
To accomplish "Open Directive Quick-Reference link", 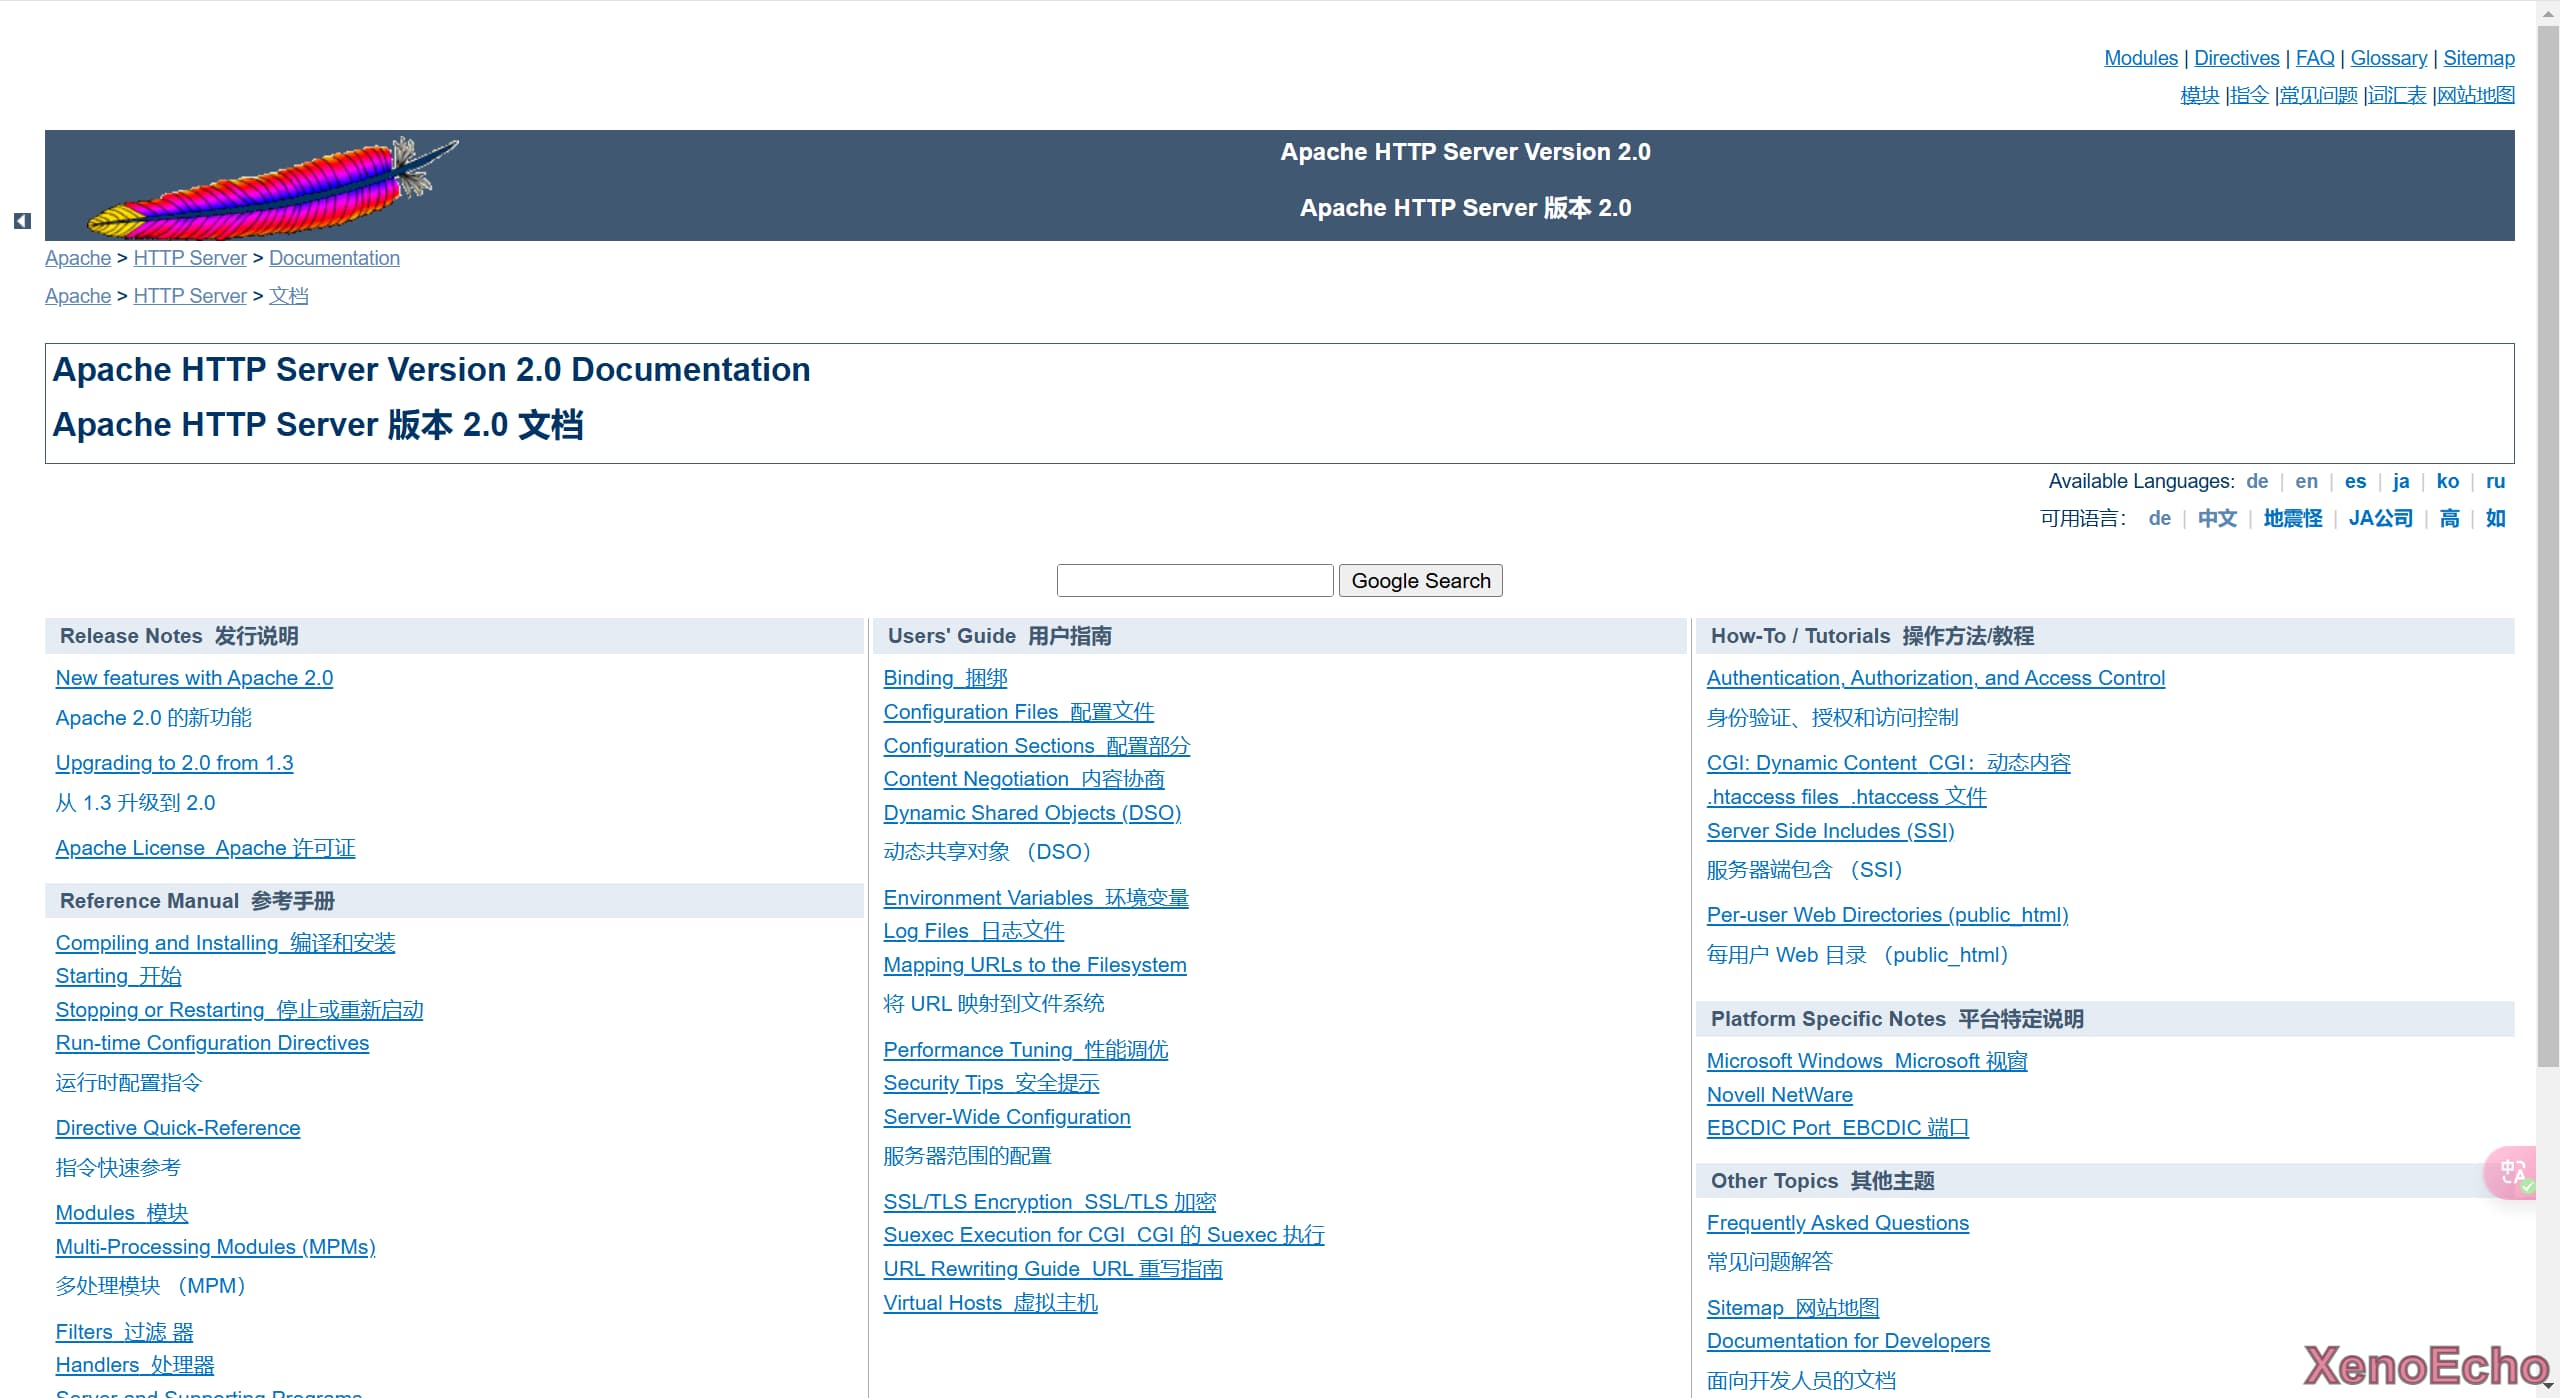I will 177,1128.
